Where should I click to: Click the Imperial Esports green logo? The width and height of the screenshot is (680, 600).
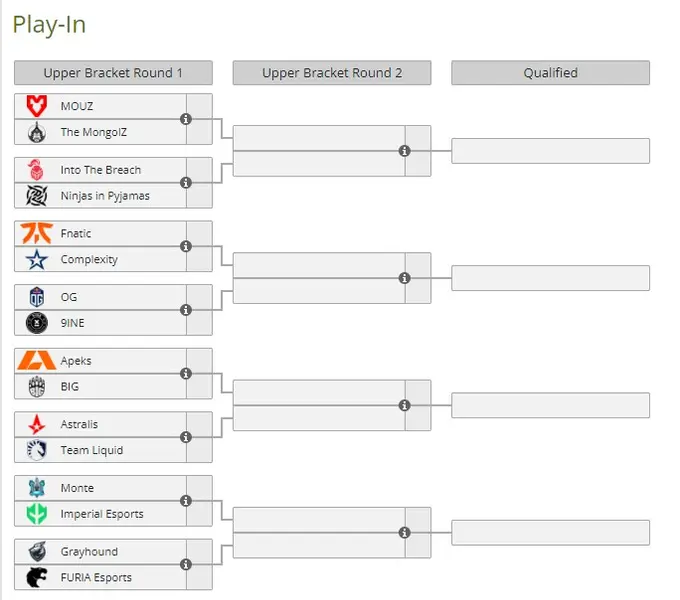37,514
